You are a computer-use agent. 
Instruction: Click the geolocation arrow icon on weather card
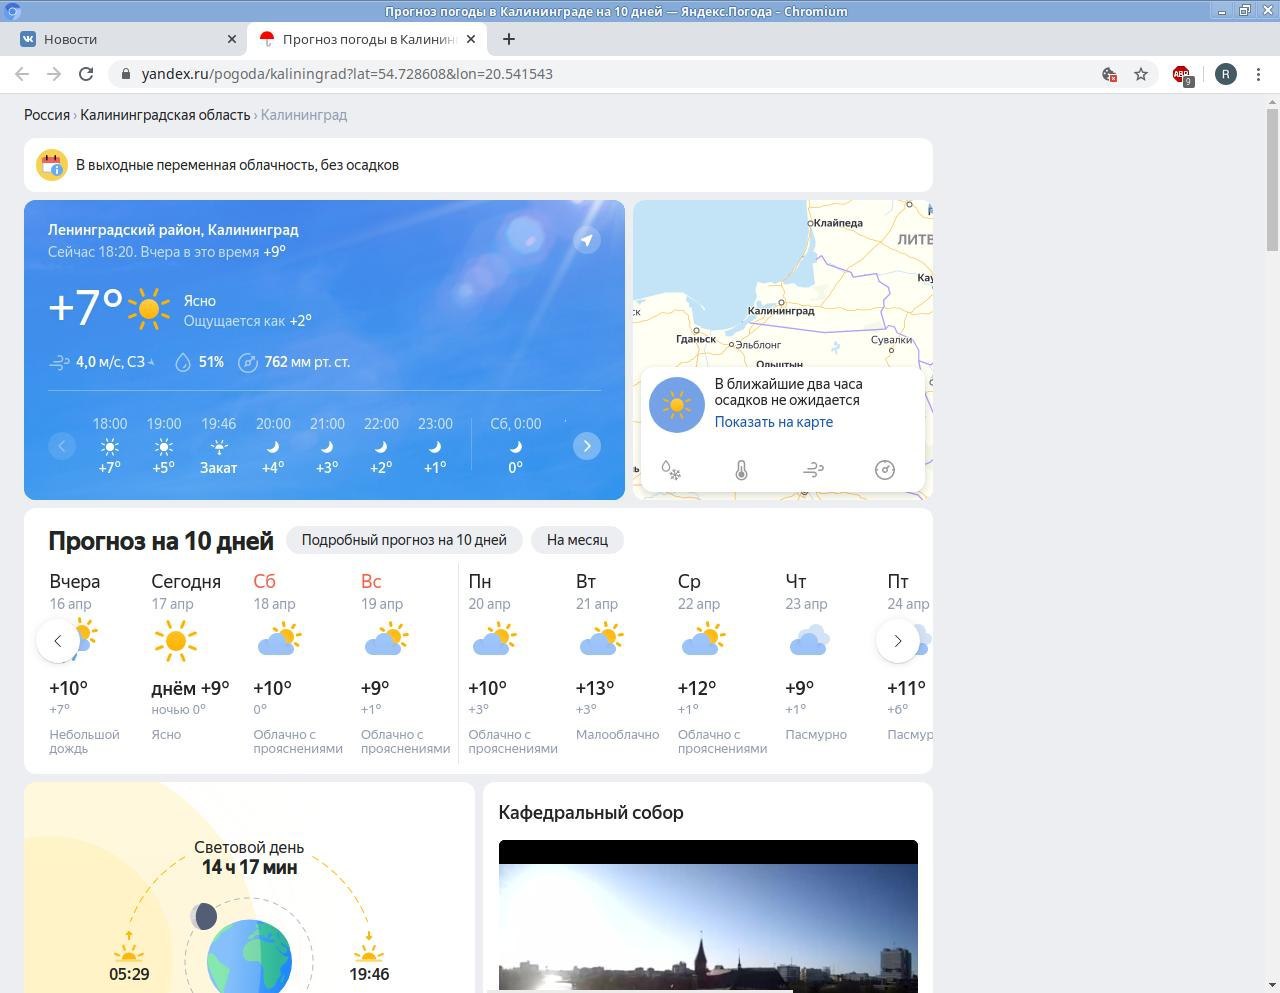(587, 240)
